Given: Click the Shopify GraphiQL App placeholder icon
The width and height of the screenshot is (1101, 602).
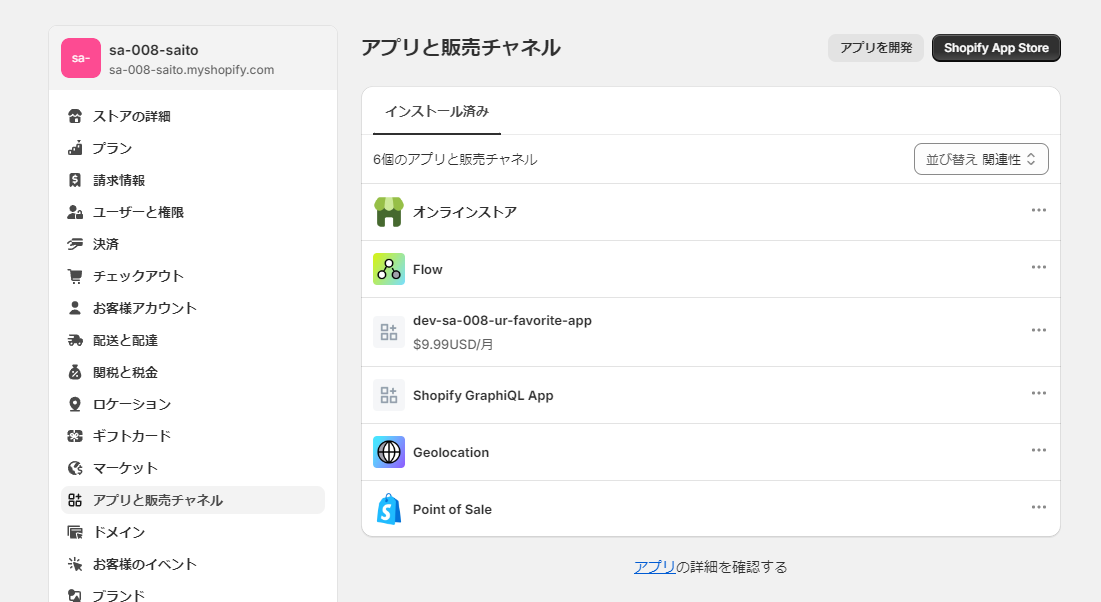Looking at the screenshot, I should coord(389,395).
